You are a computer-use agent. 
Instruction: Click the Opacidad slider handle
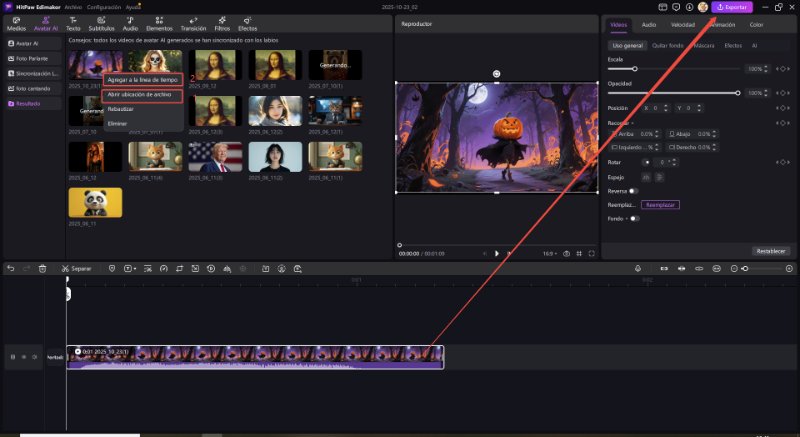tap(738, 92)
